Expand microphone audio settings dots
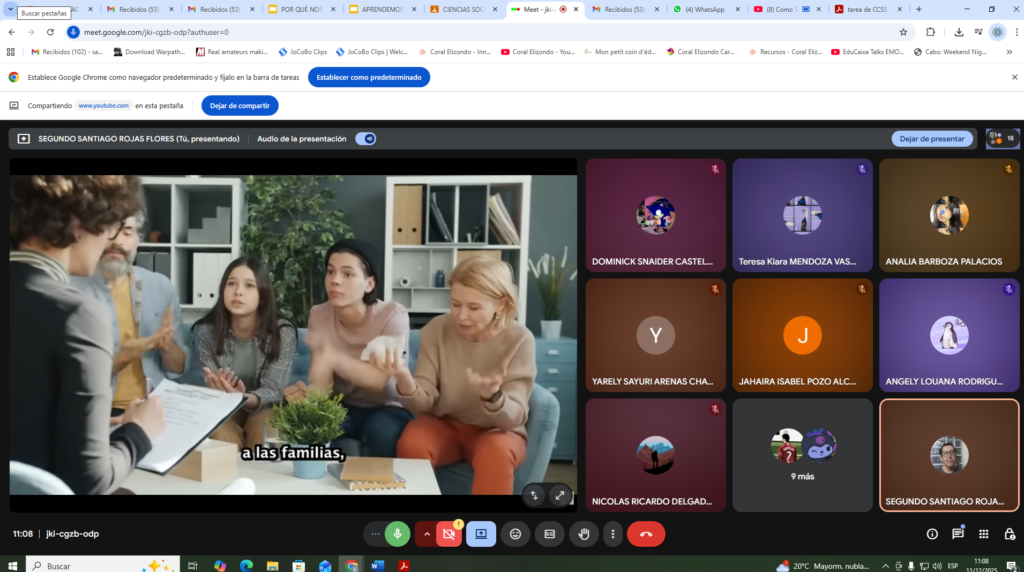Viewport: 1024px width, 572px height. click(x=375, y=534)
